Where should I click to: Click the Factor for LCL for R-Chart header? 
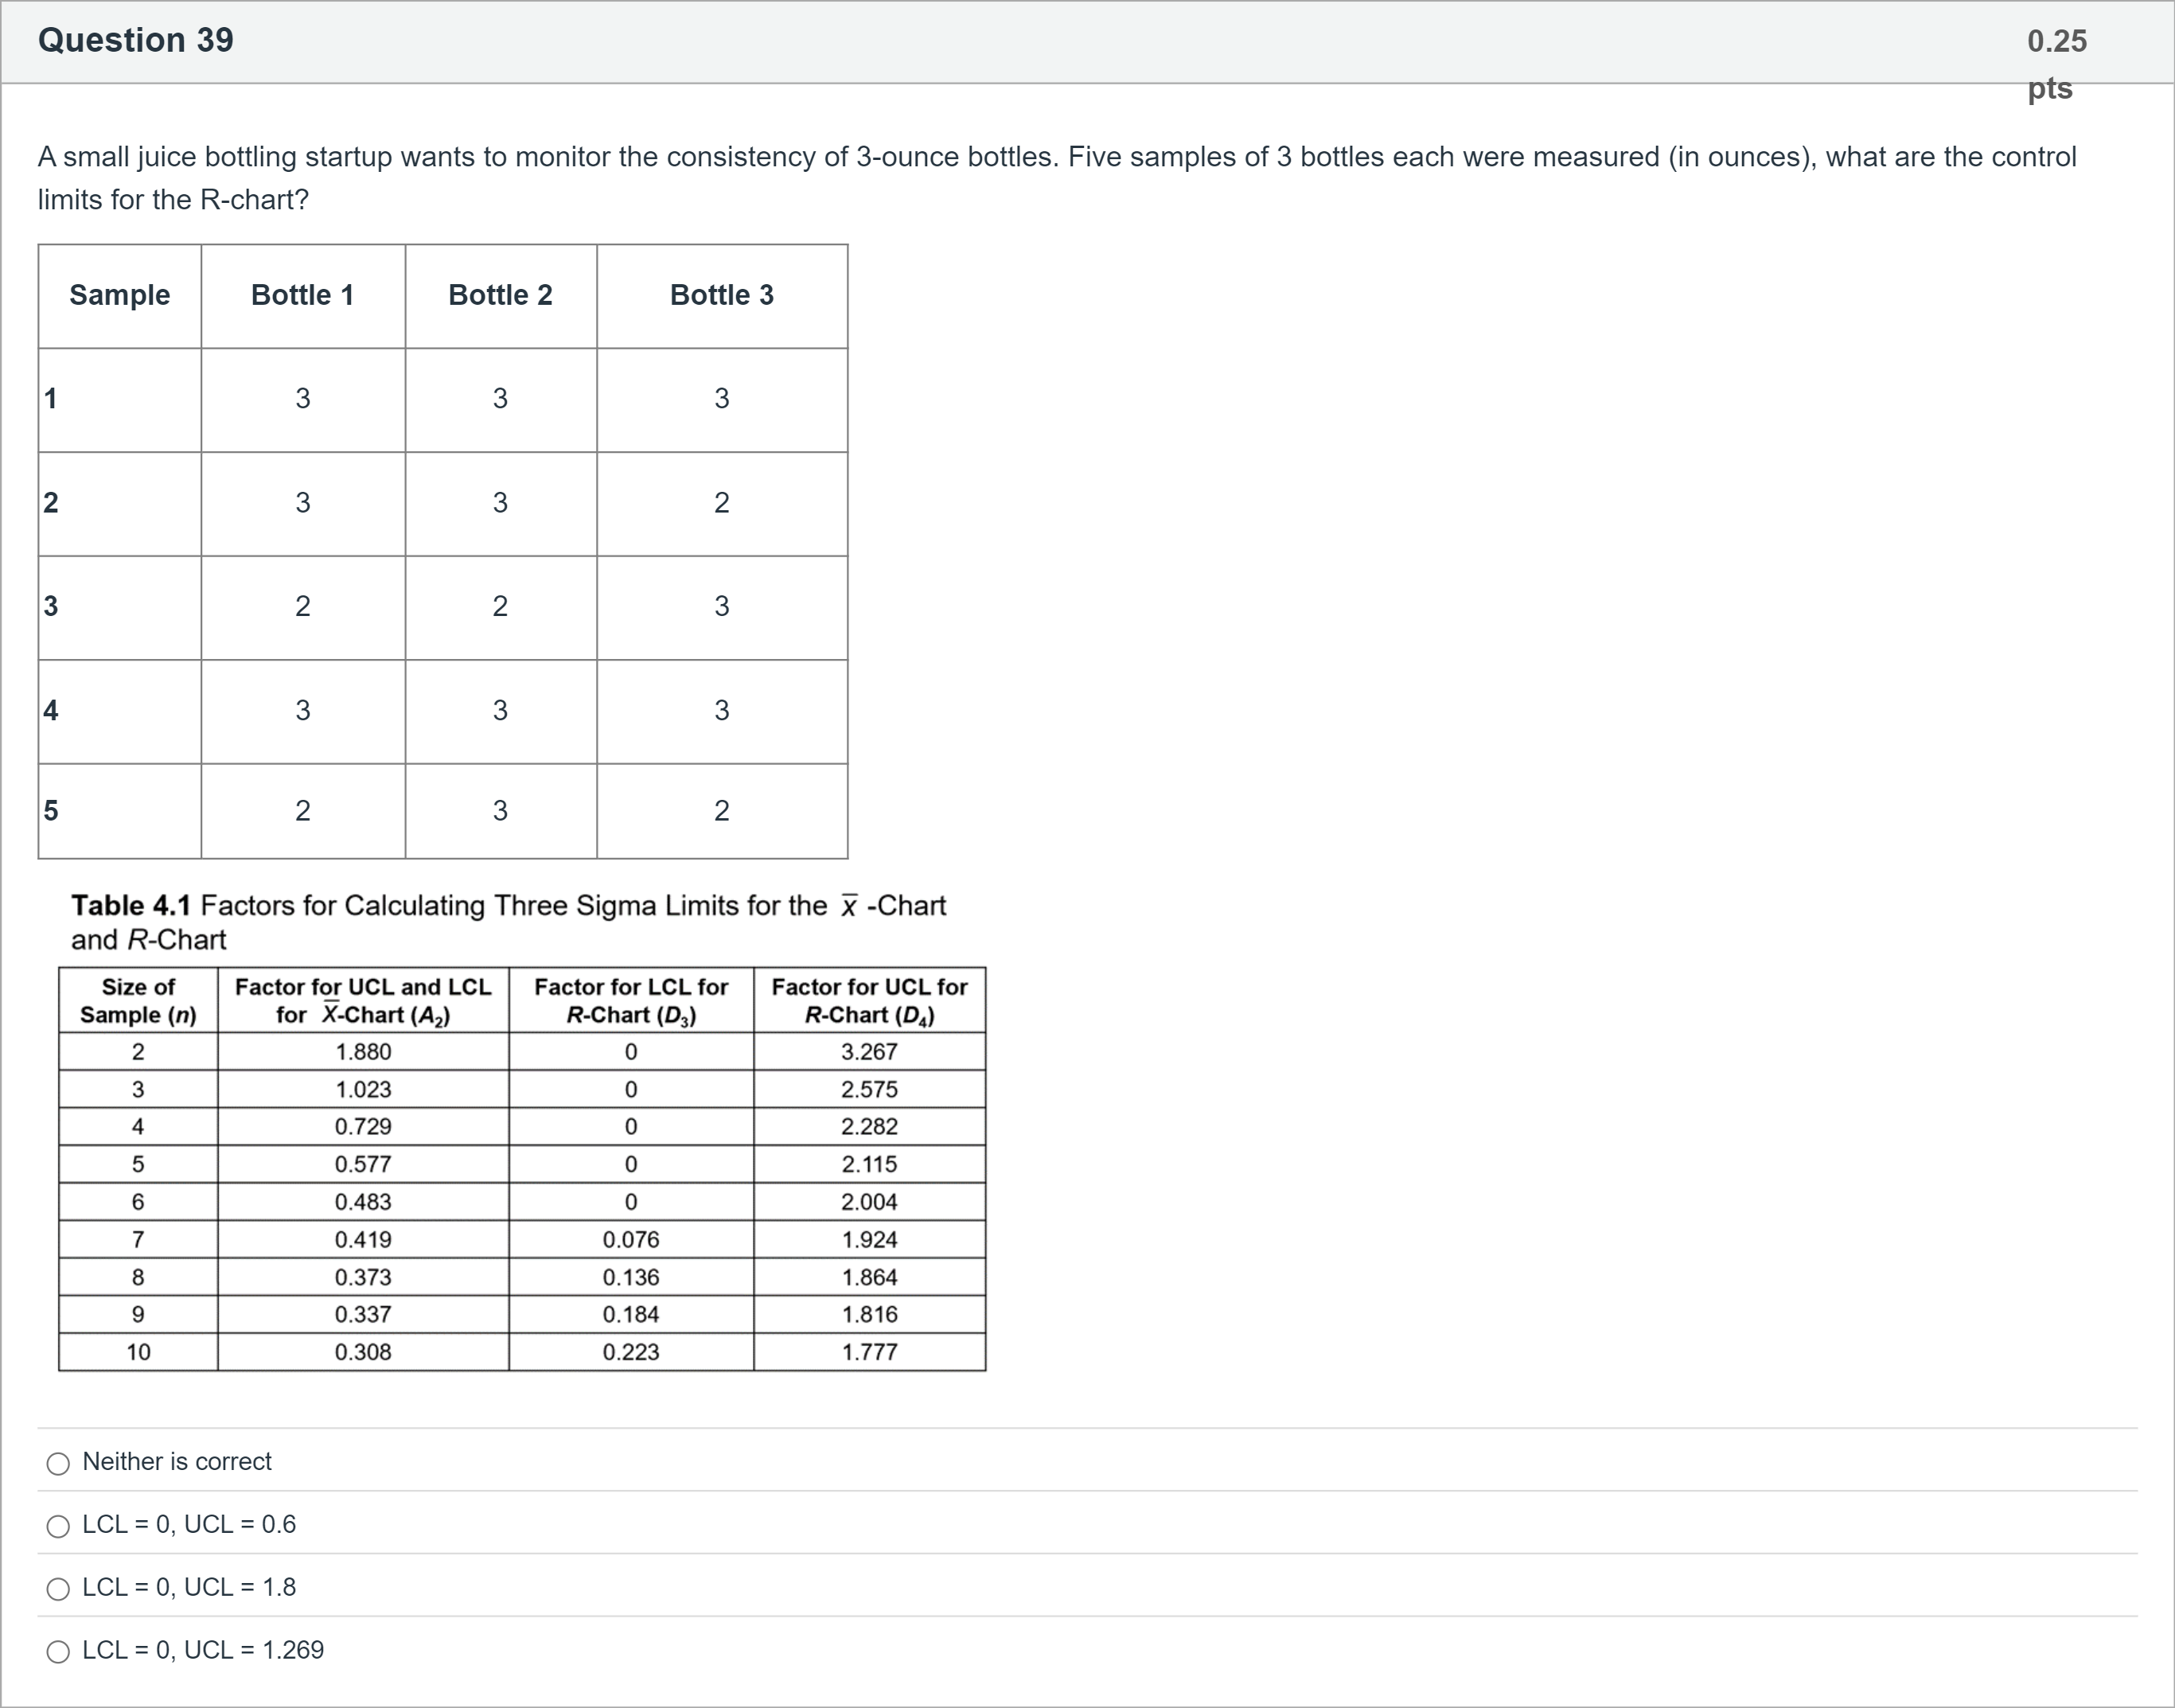click(x=630, y=1000)
